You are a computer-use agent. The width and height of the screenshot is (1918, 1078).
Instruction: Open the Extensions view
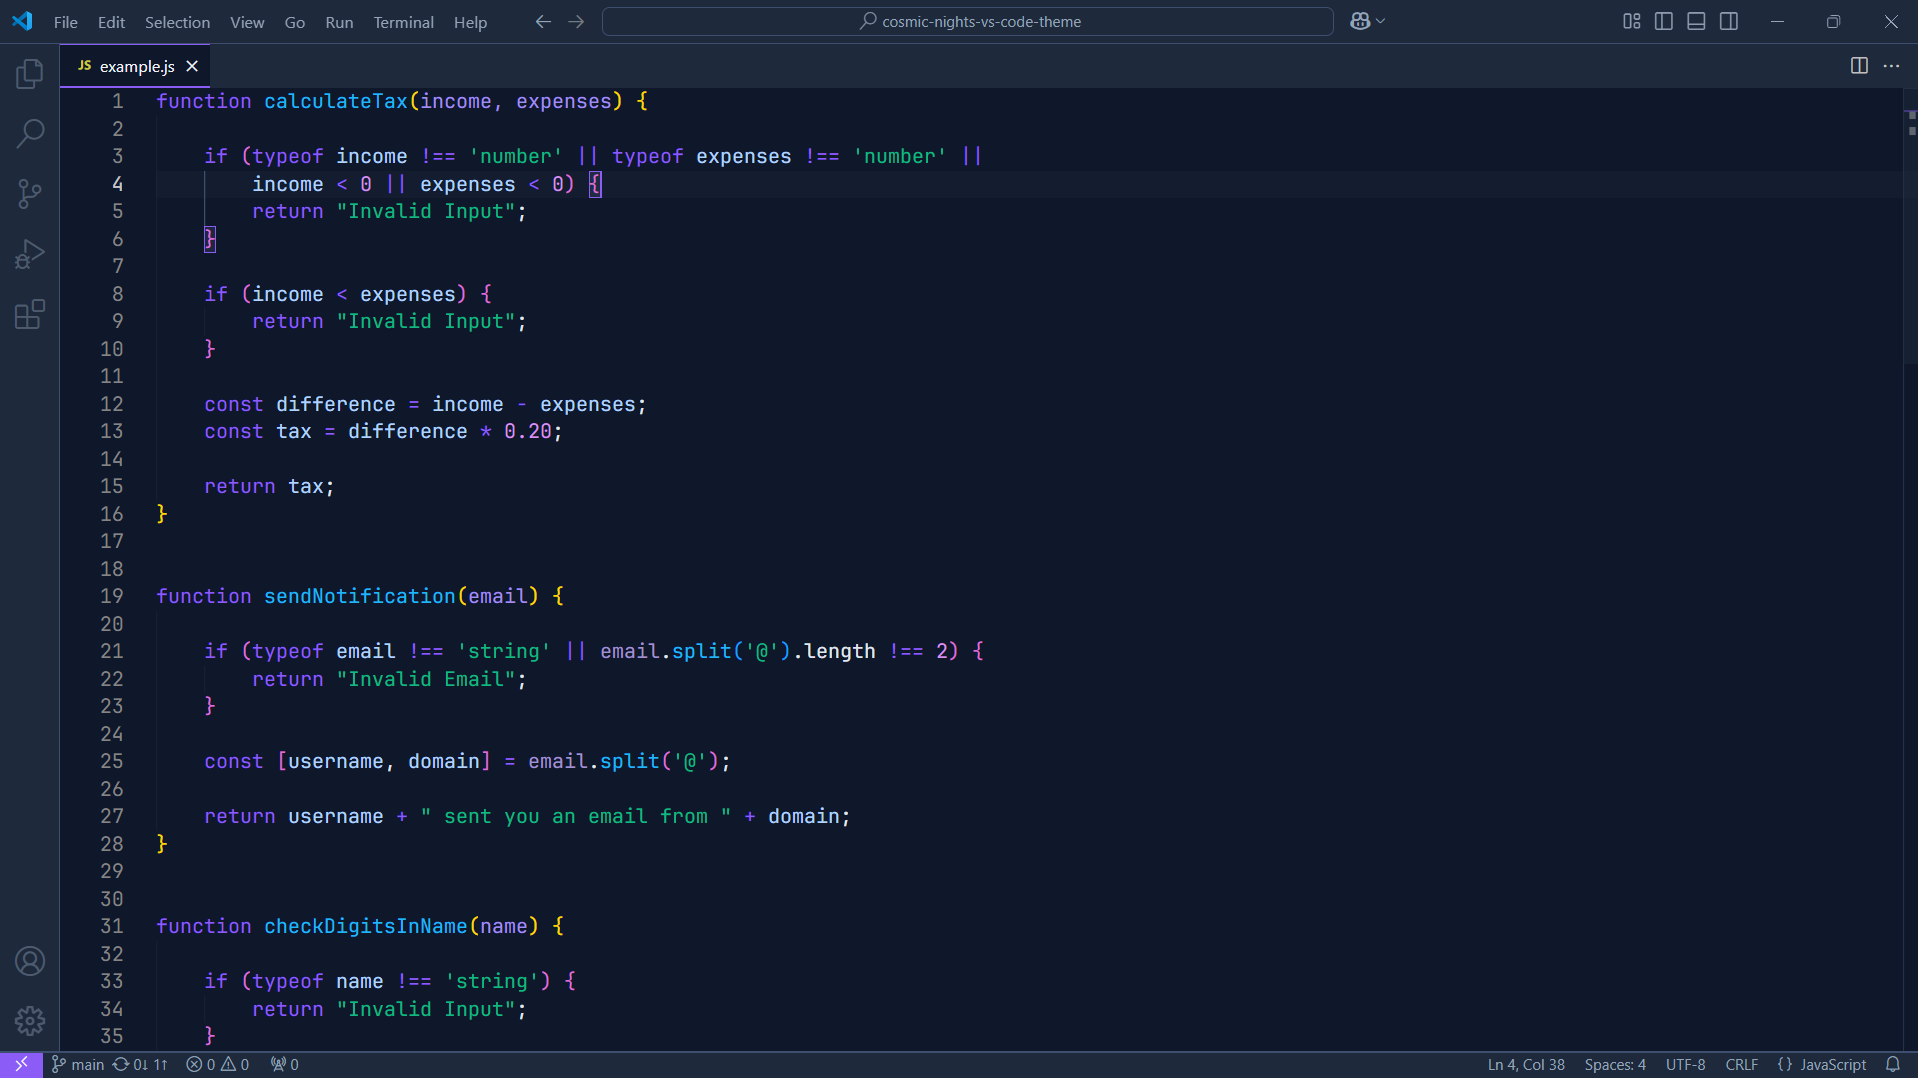30,315
